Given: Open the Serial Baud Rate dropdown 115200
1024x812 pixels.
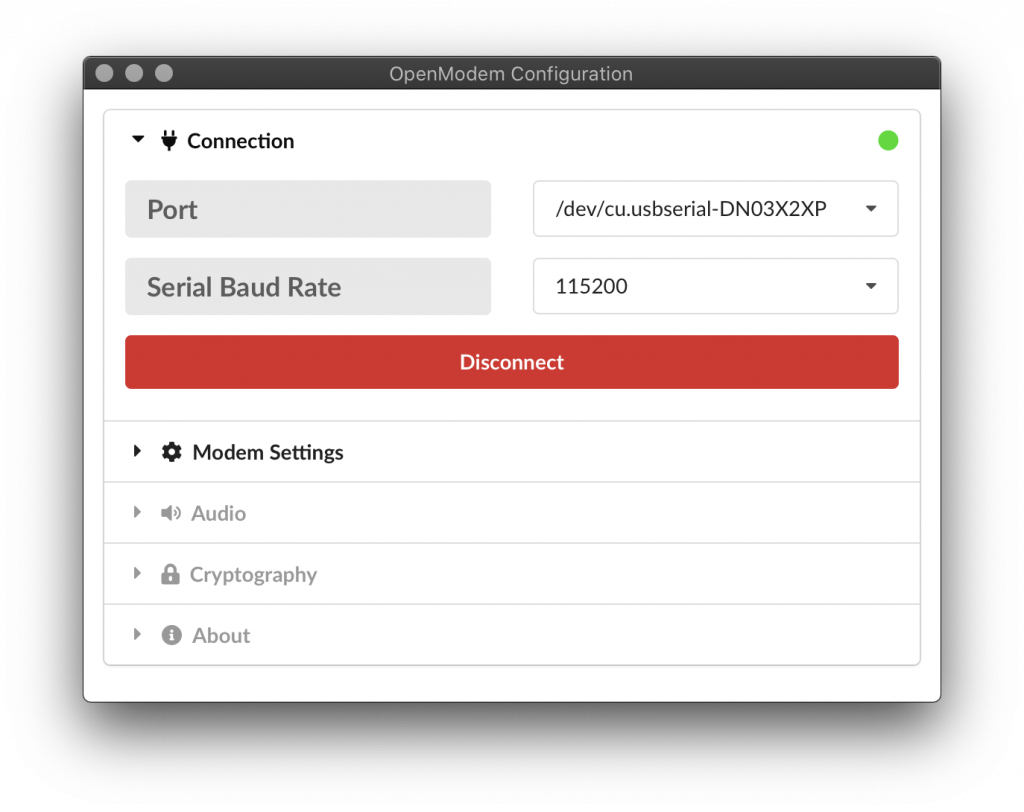Looking at the screenshot, I should (716, 286).
